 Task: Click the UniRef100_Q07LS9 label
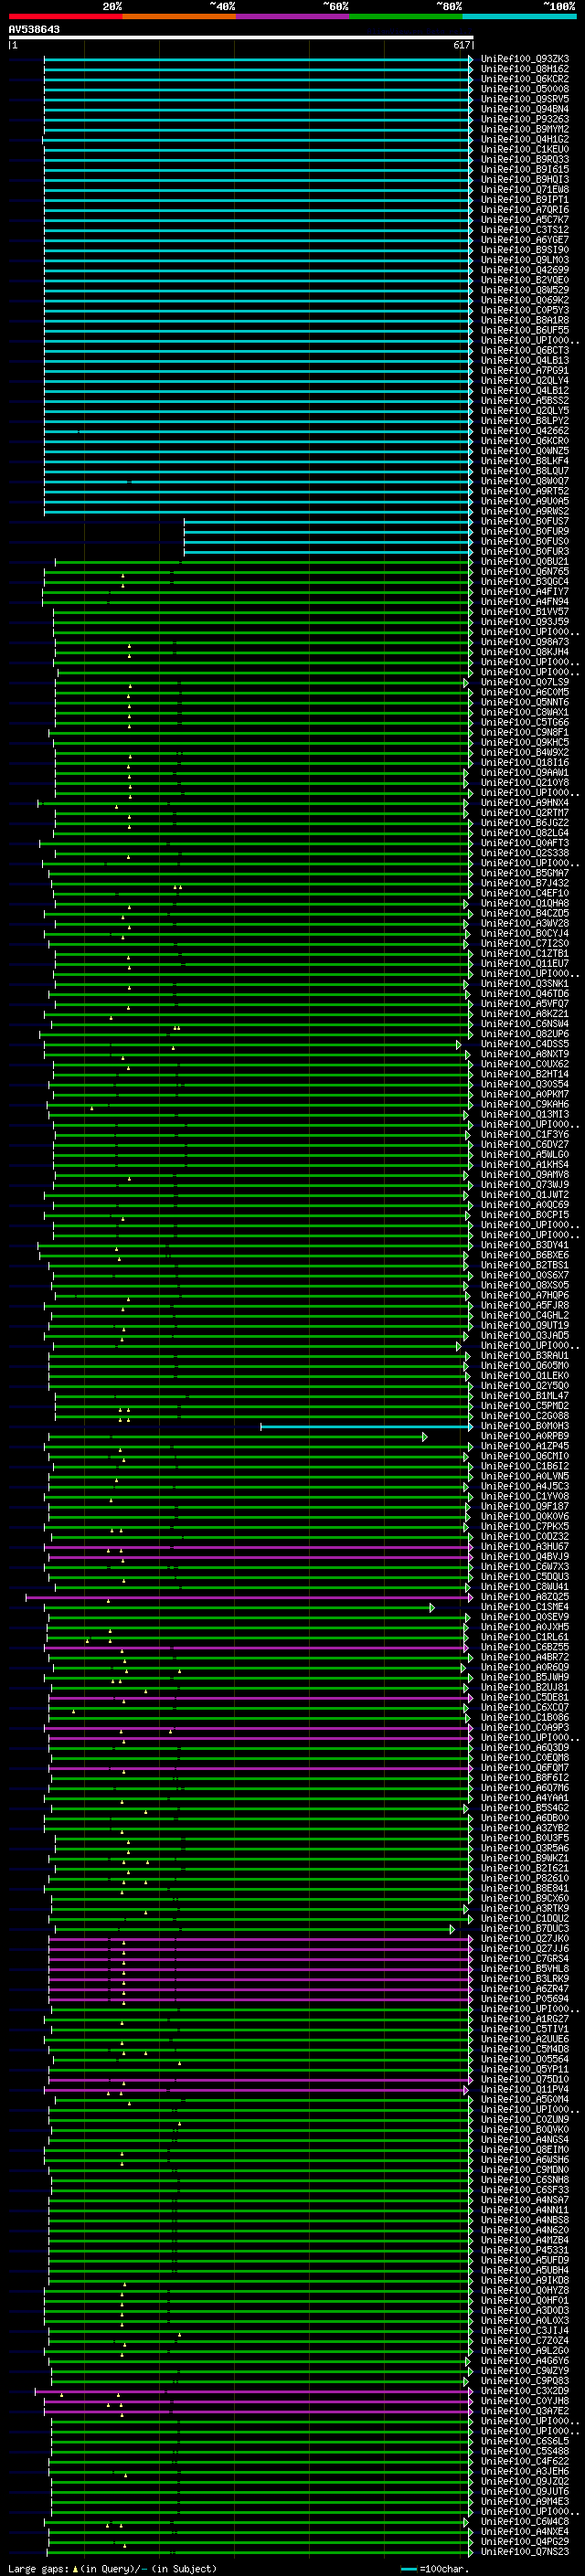click(x=525, y=682)
